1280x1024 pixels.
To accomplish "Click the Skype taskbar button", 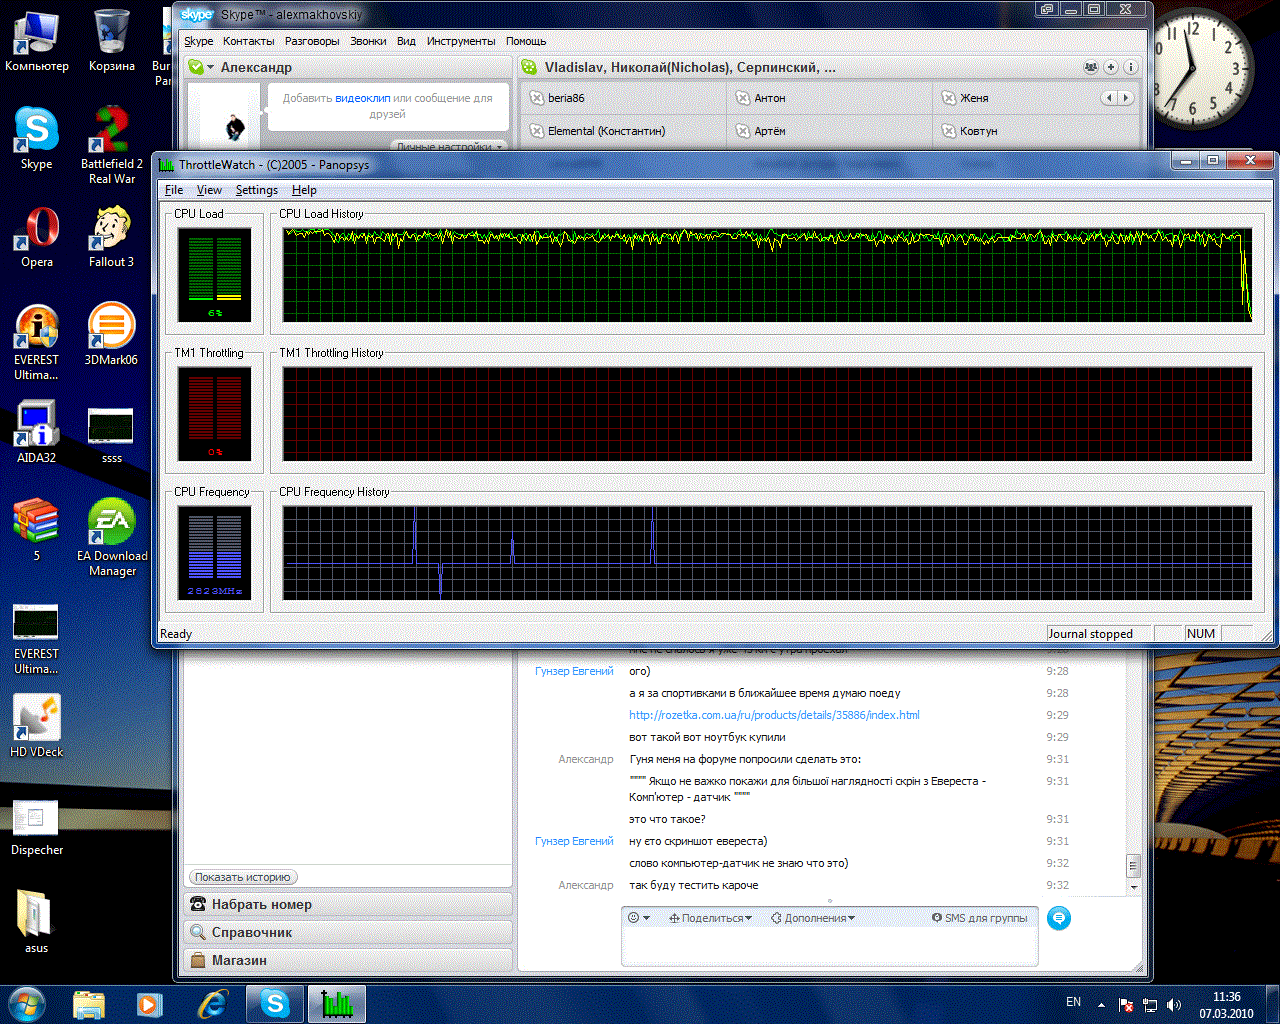I will click(275, 1003).
